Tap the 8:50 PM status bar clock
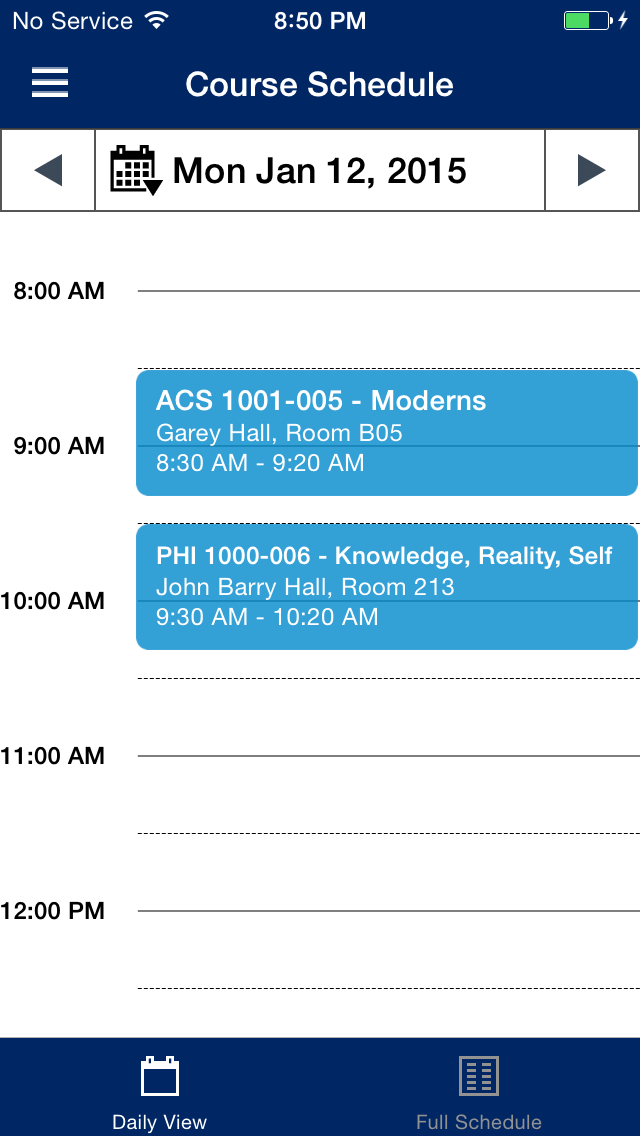The height and width of the screenshot is (1136, 640). [319, 21]
